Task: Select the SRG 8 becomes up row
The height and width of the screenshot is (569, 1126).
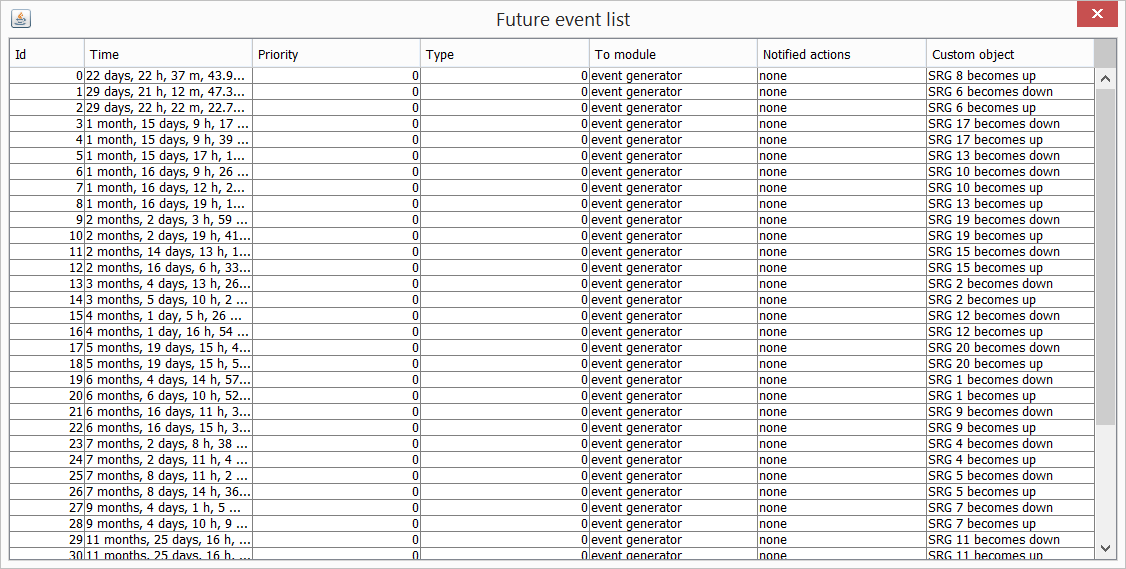Action: coord(552,75)
